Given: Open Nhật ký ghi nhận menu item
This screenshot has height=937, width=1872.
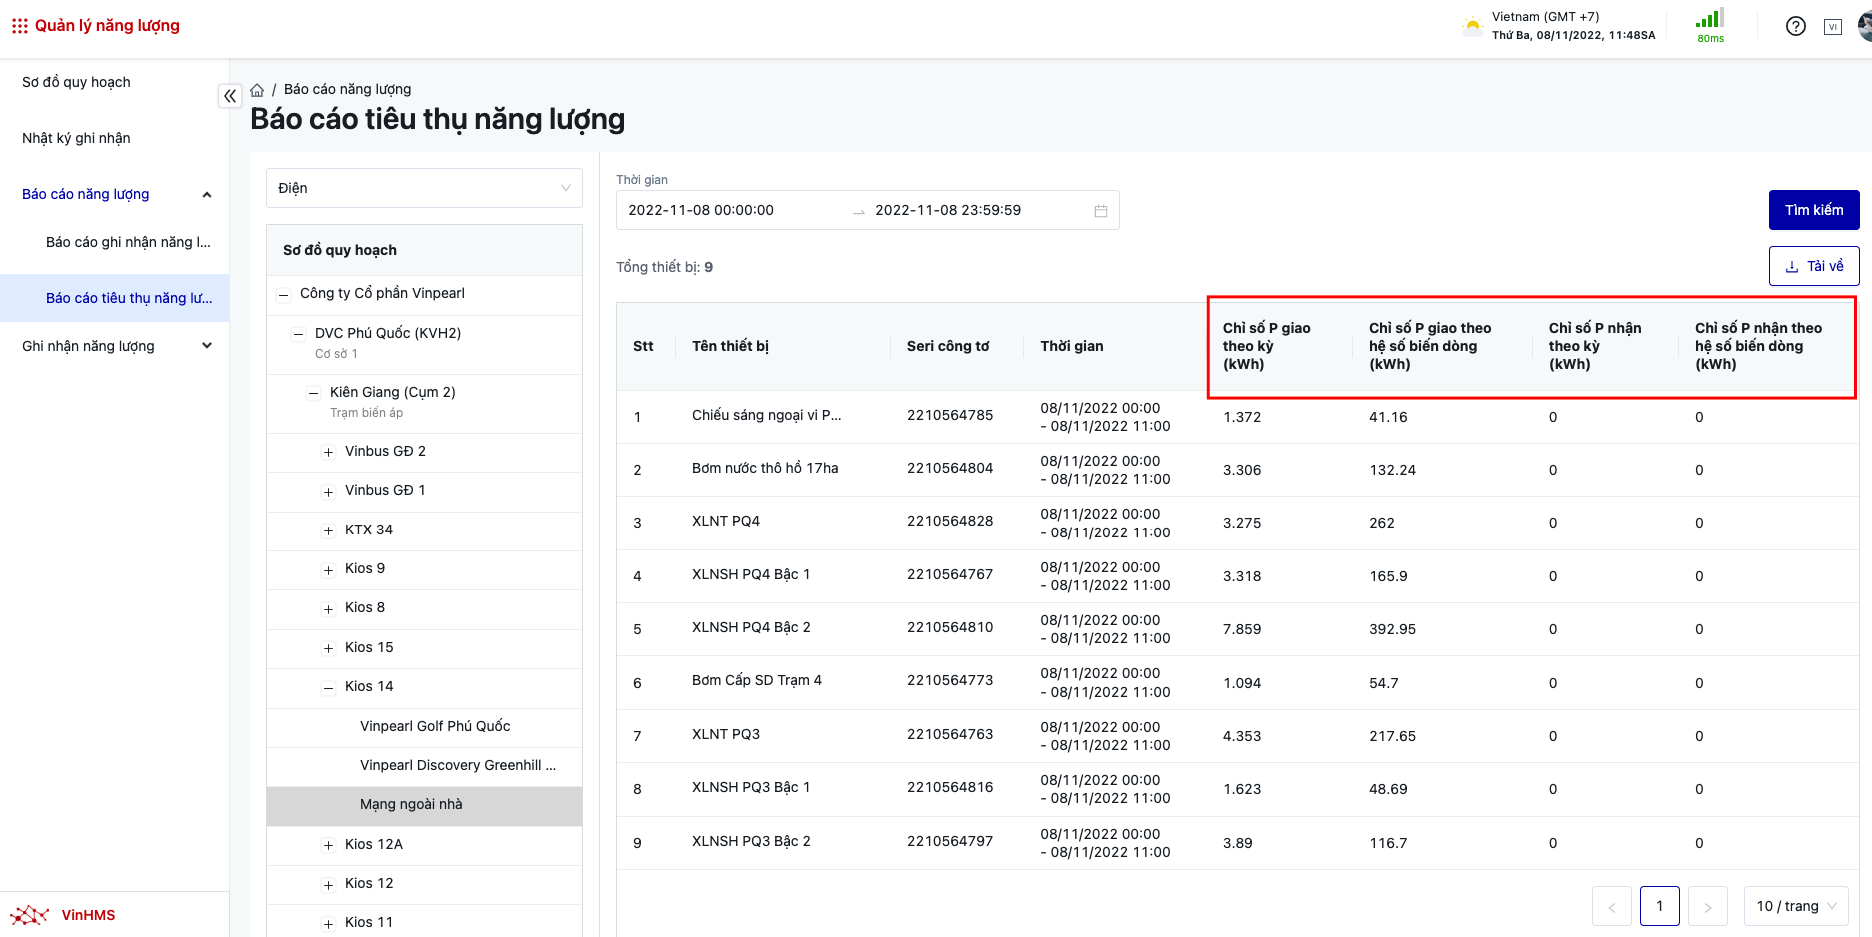Looking at the screenshot, I should pos(76,138).
